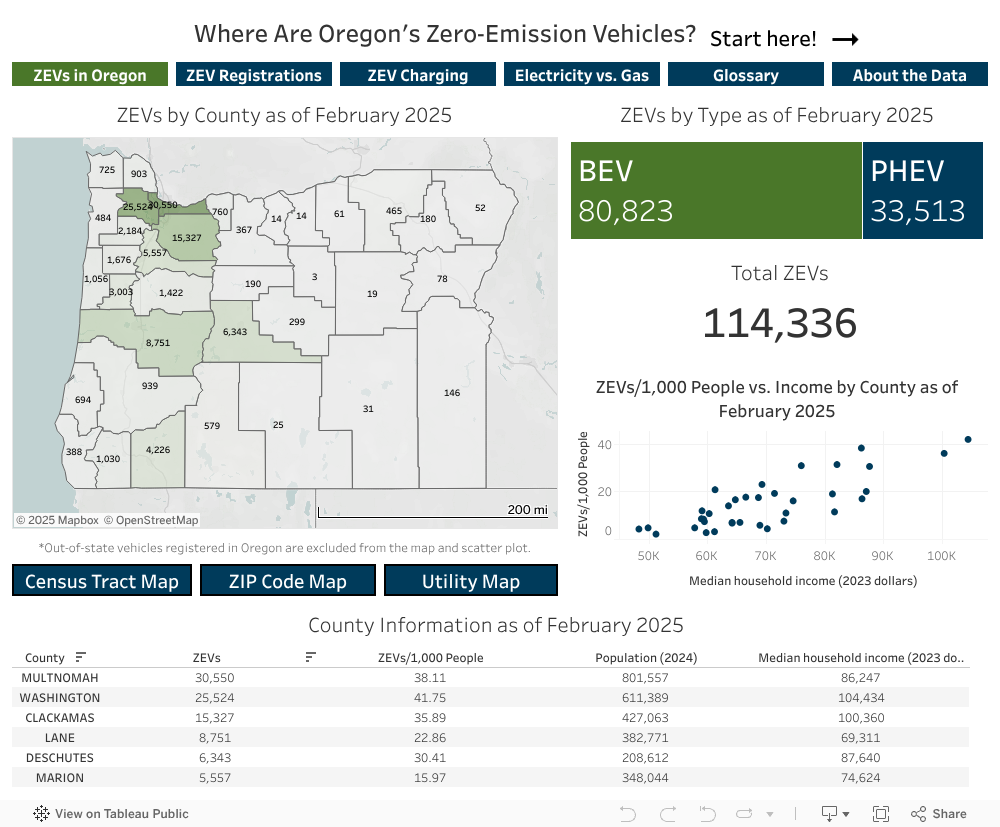Open the replay speed dropdown arrow

(768, 812)
